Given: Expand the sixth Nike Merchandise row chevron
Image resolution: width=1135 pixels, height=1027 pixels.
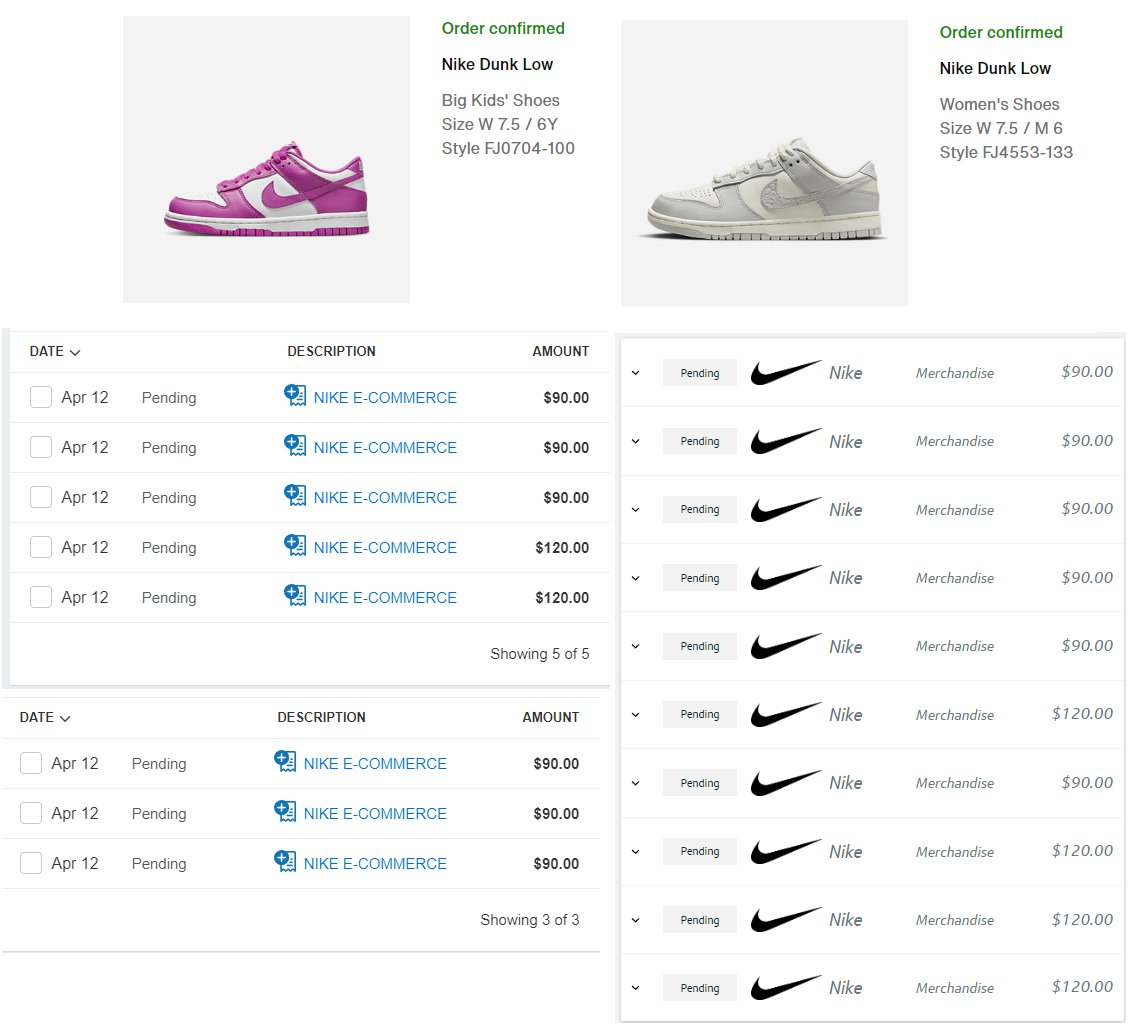Looking at the screenshot, I should click(636, 715).
